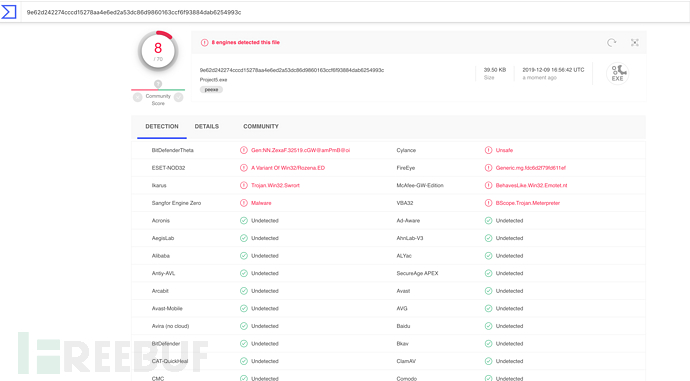Click the Cylance alert icon
This screenshot has width=690, height=381.
[x=488, y=150]
